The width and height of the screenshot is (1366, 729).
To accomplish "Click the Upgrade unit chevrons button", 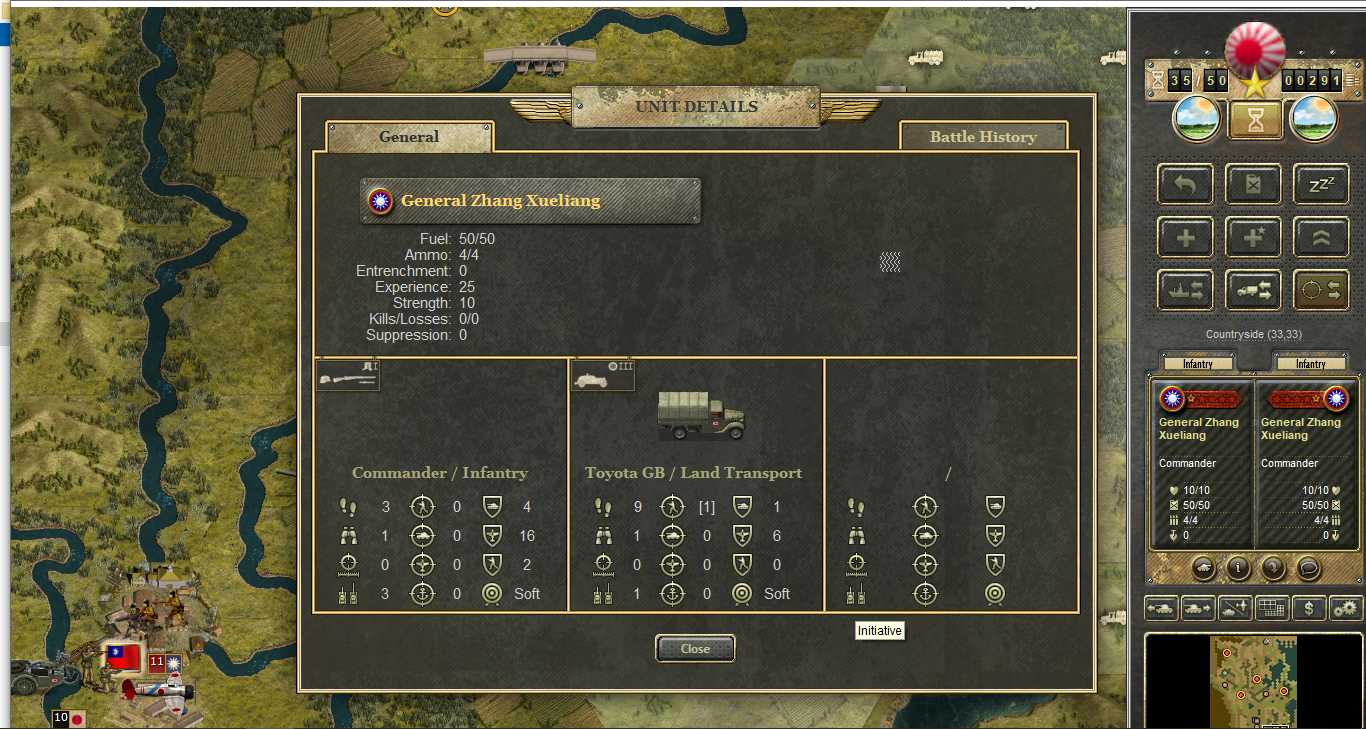I will point(1321,237).
